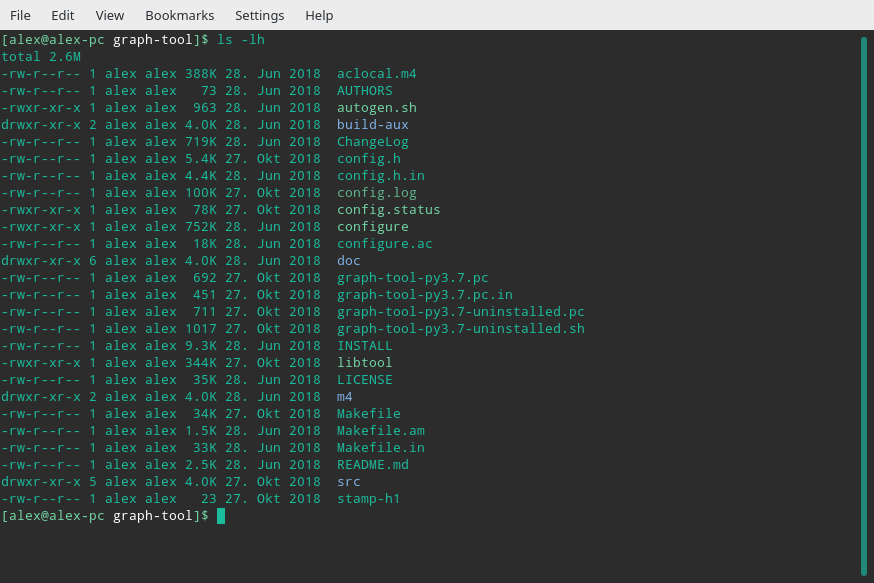
Task: Open the File menu
Action: click(20, 15)
